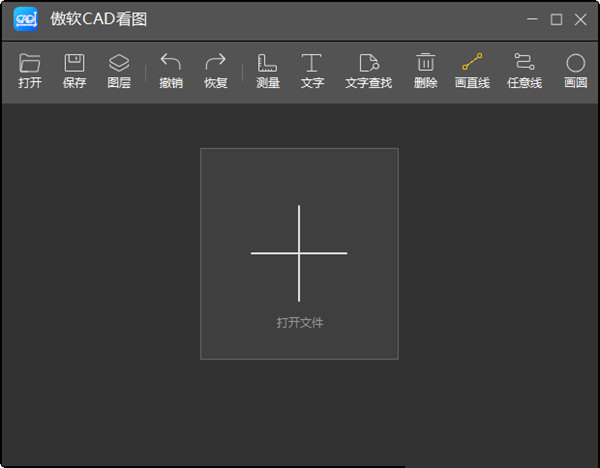Close the CAD viewer window
This screenshot has height=468, width=600.
[x=580, y=20]
